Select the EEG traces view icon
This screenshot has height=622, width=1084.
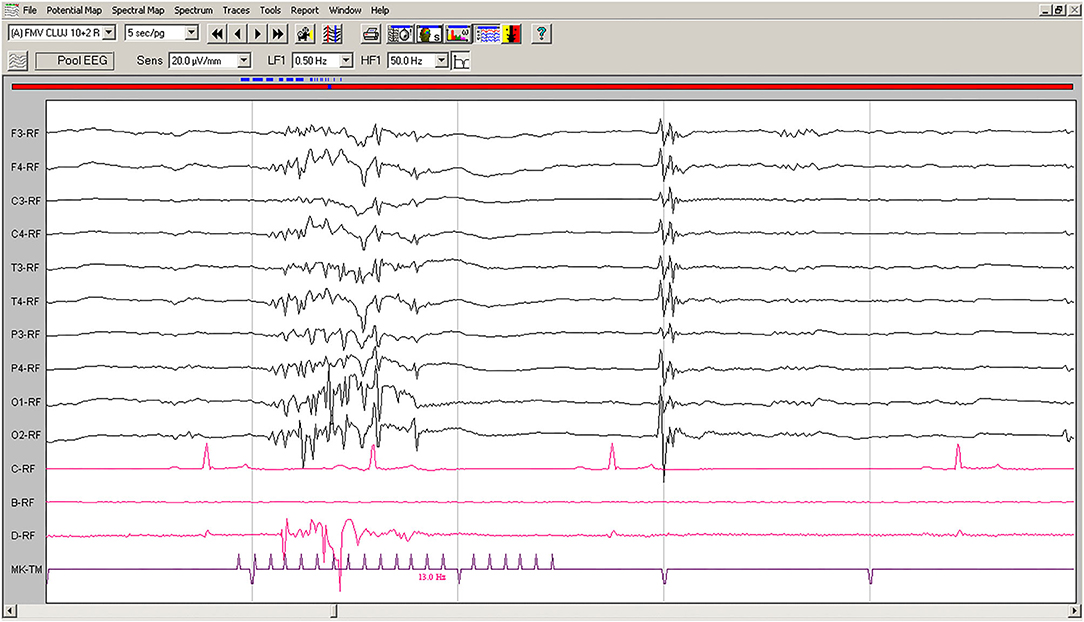pos(488,33)
